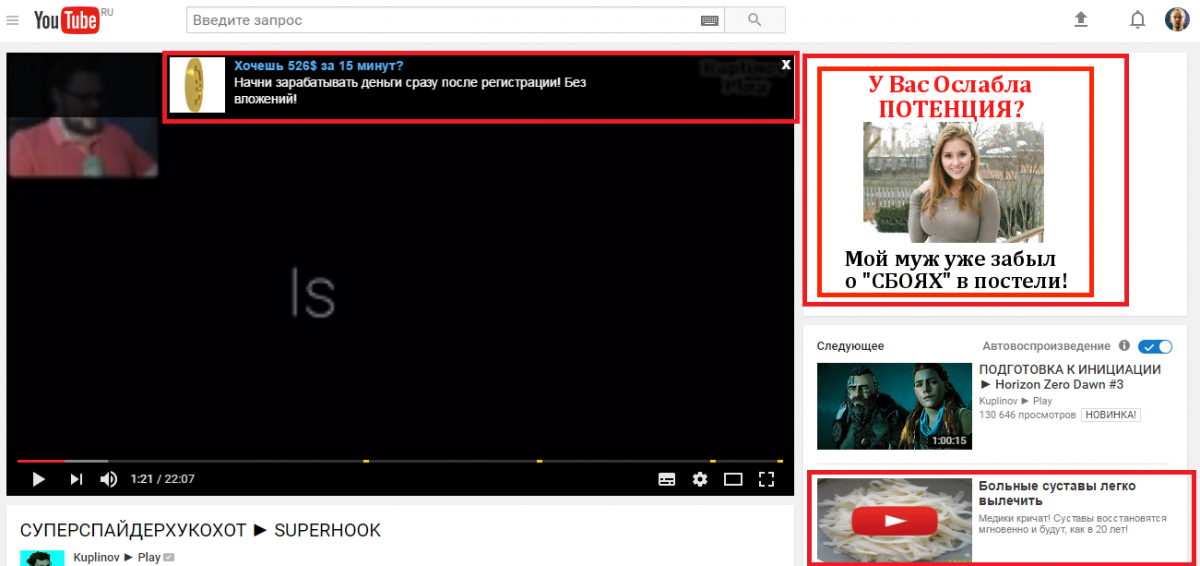Click the gold coin ad thumbnail

[197, 85]
